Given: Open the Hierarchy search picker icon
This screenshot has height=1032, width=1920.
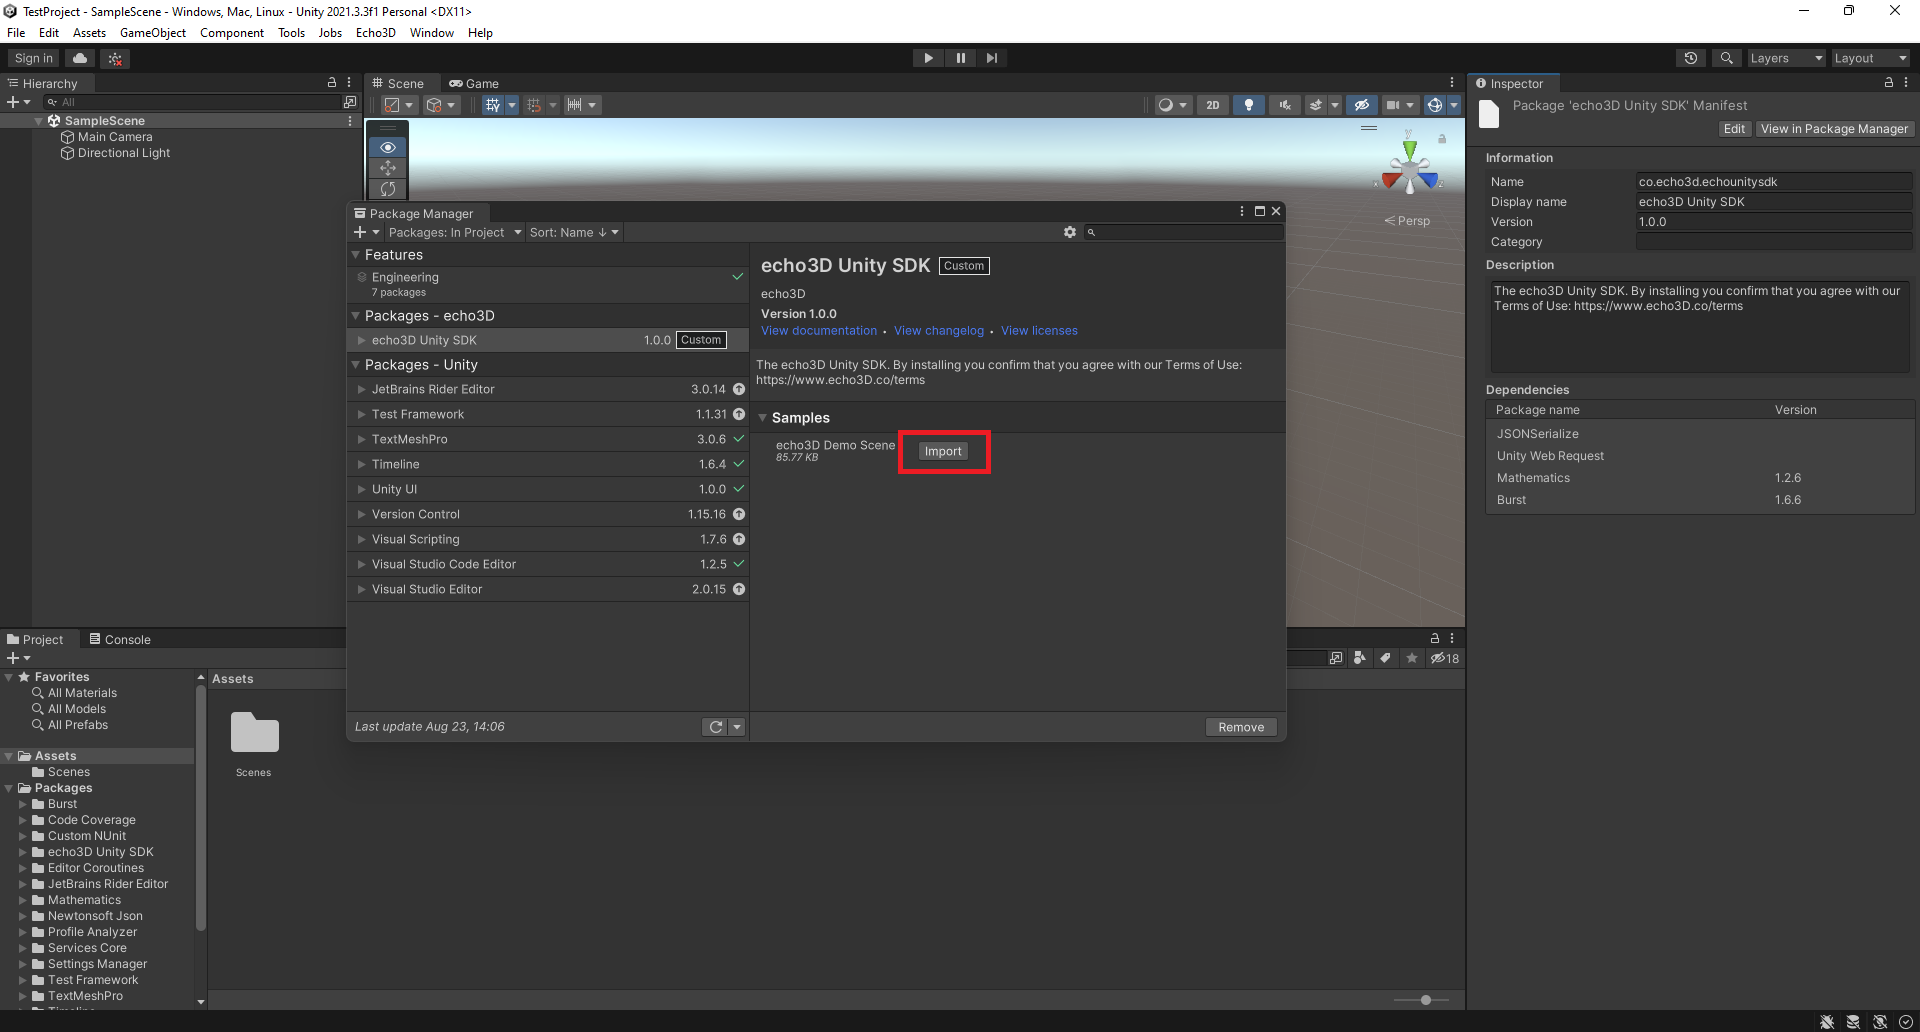Looking at the screenshot, I should coord(349,102).
